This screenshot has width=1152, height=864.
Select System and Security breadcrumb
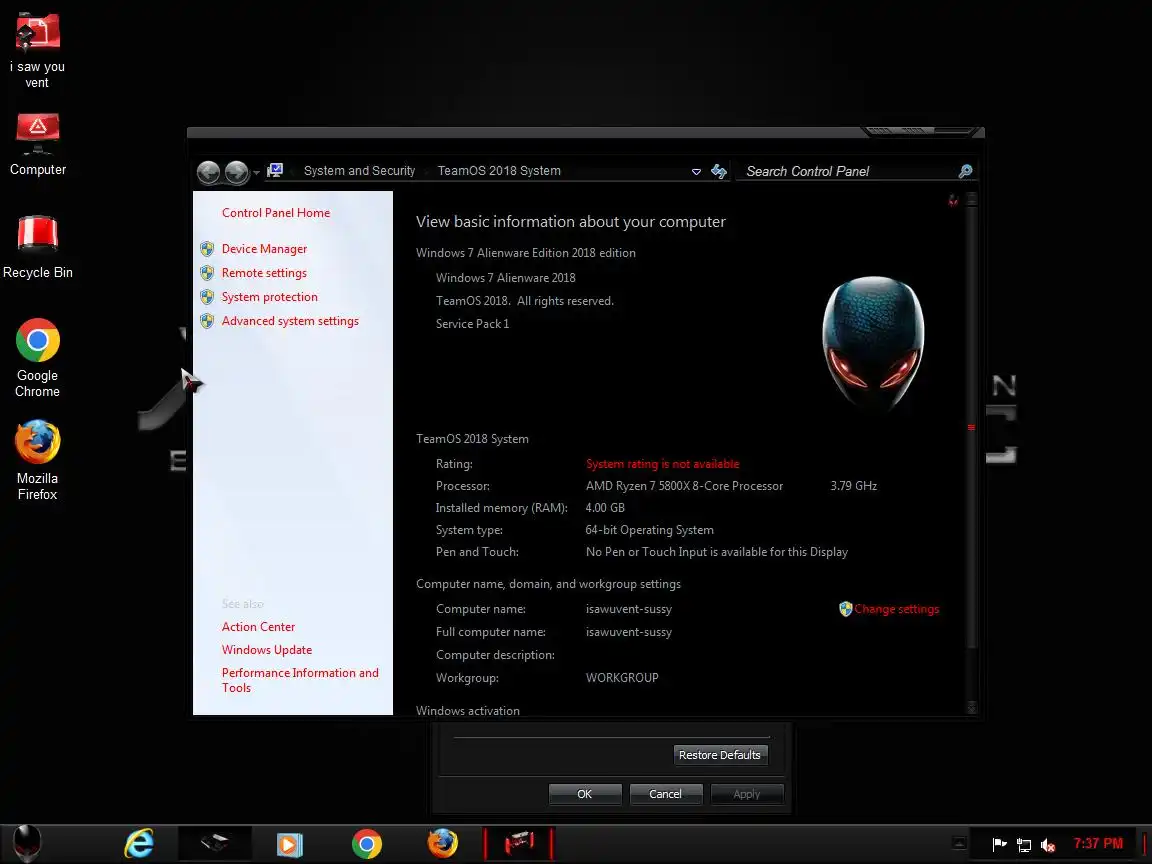(359, 170)
